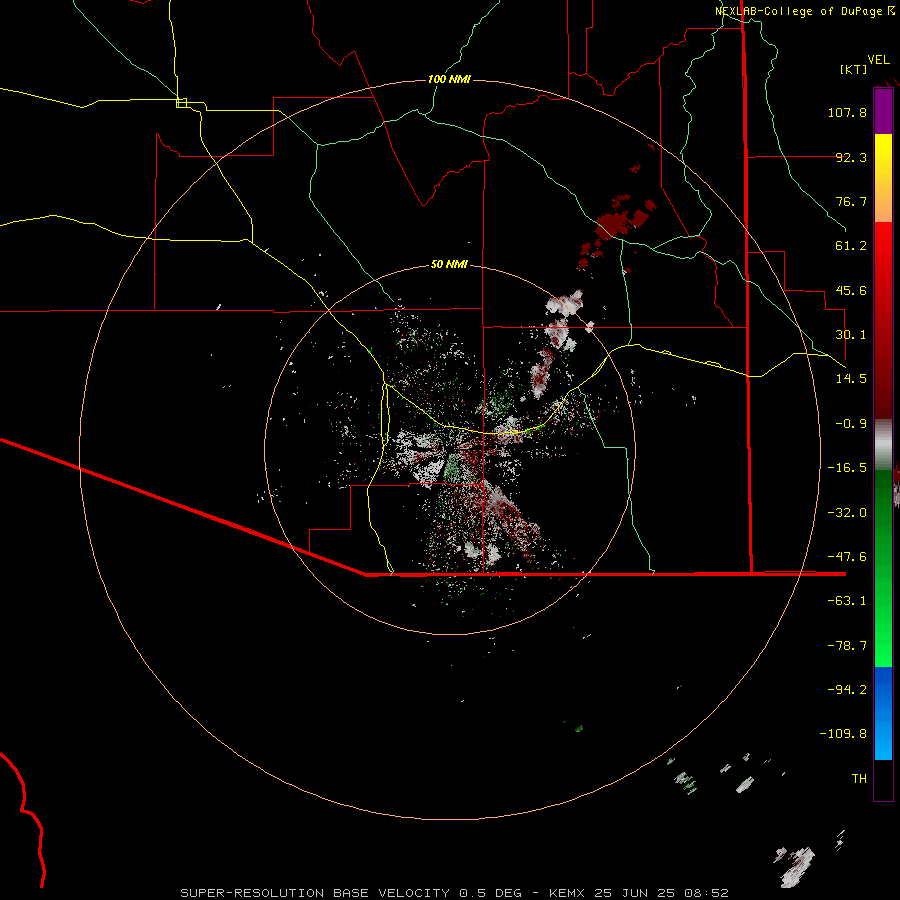900x900 pixels.
Task: Click the [KT] units label
Action: tap(854, 69)
